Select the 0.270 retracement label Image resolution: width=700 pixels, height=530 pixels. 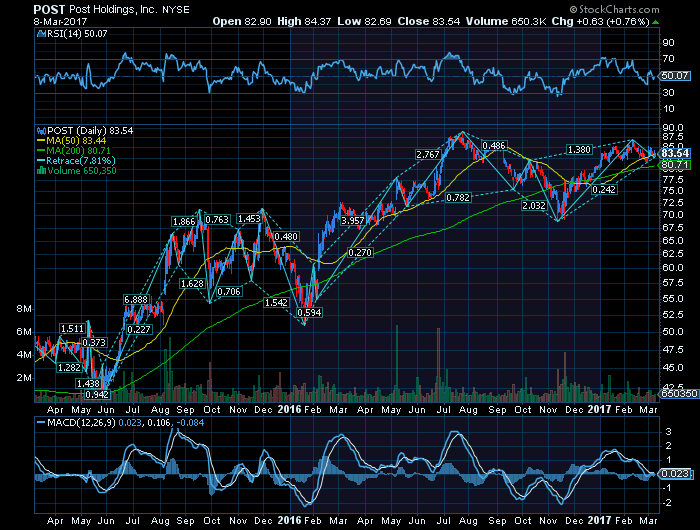point(360,253)
